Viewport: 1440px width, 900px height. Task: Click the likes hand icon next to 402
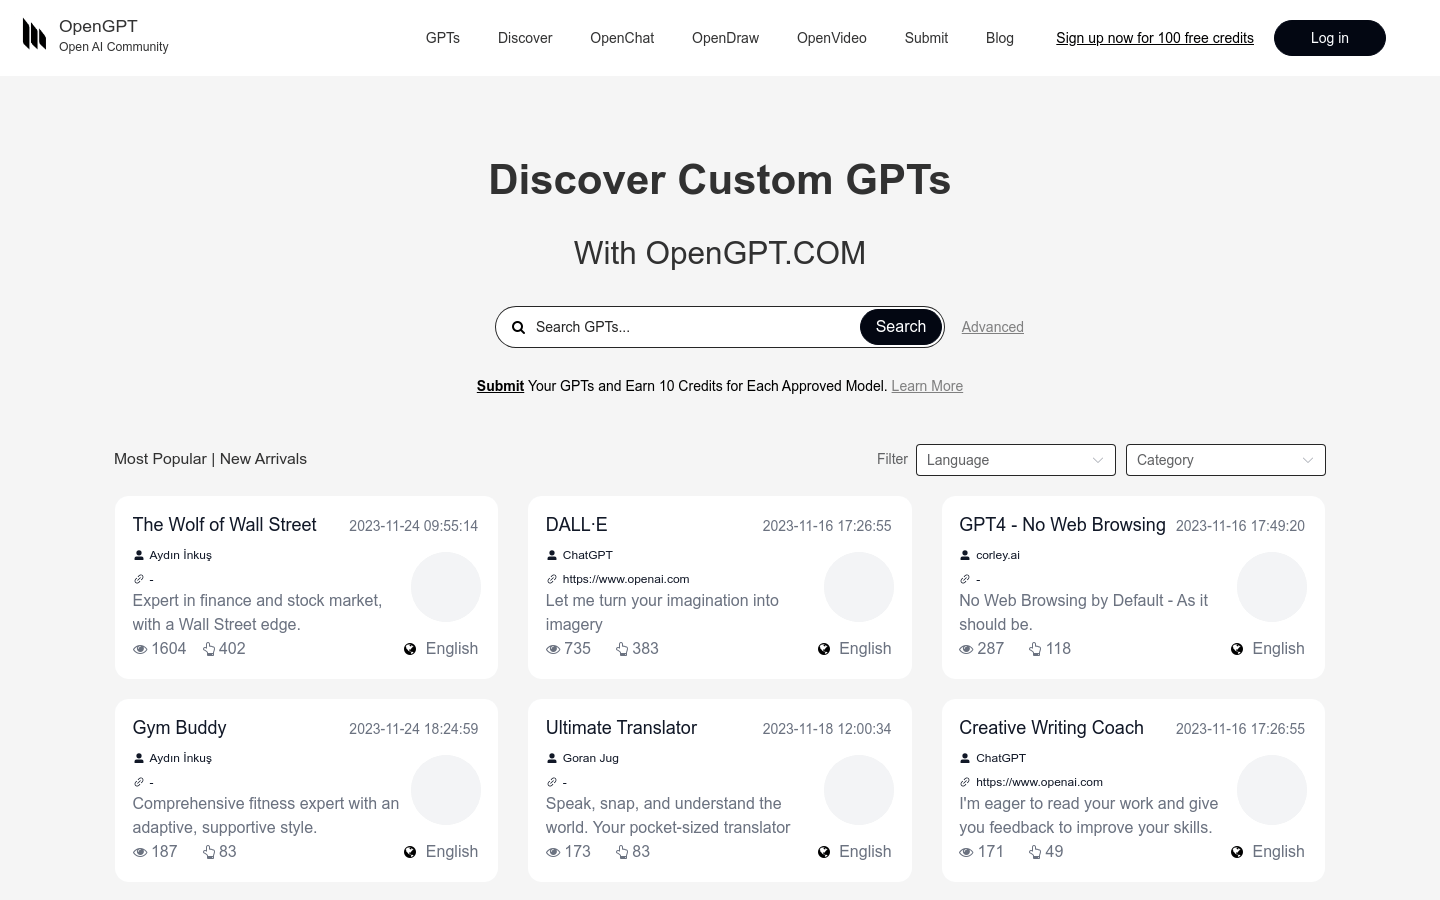pyautogui.click(x=209, y=649)
